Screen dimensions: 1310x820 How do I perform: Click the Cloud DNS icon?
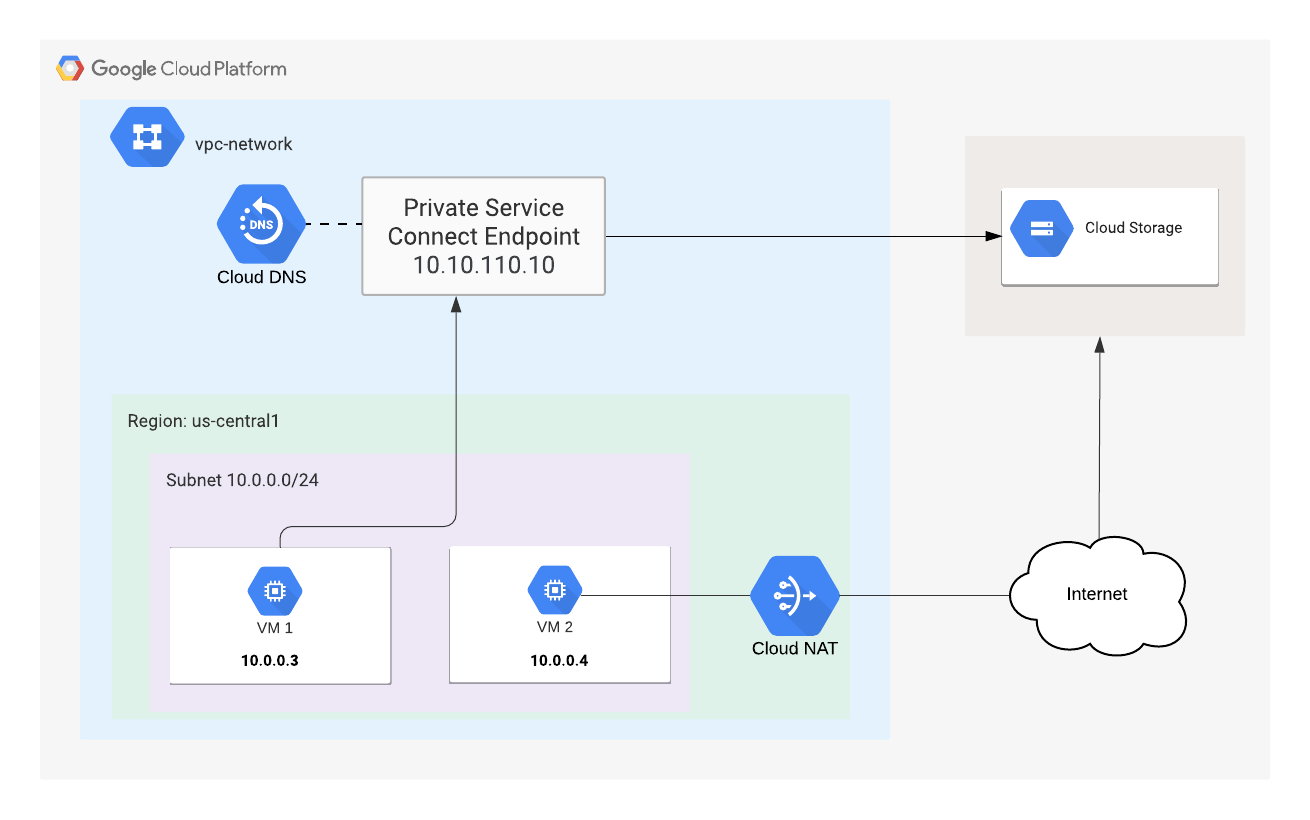tap(260, 222)
